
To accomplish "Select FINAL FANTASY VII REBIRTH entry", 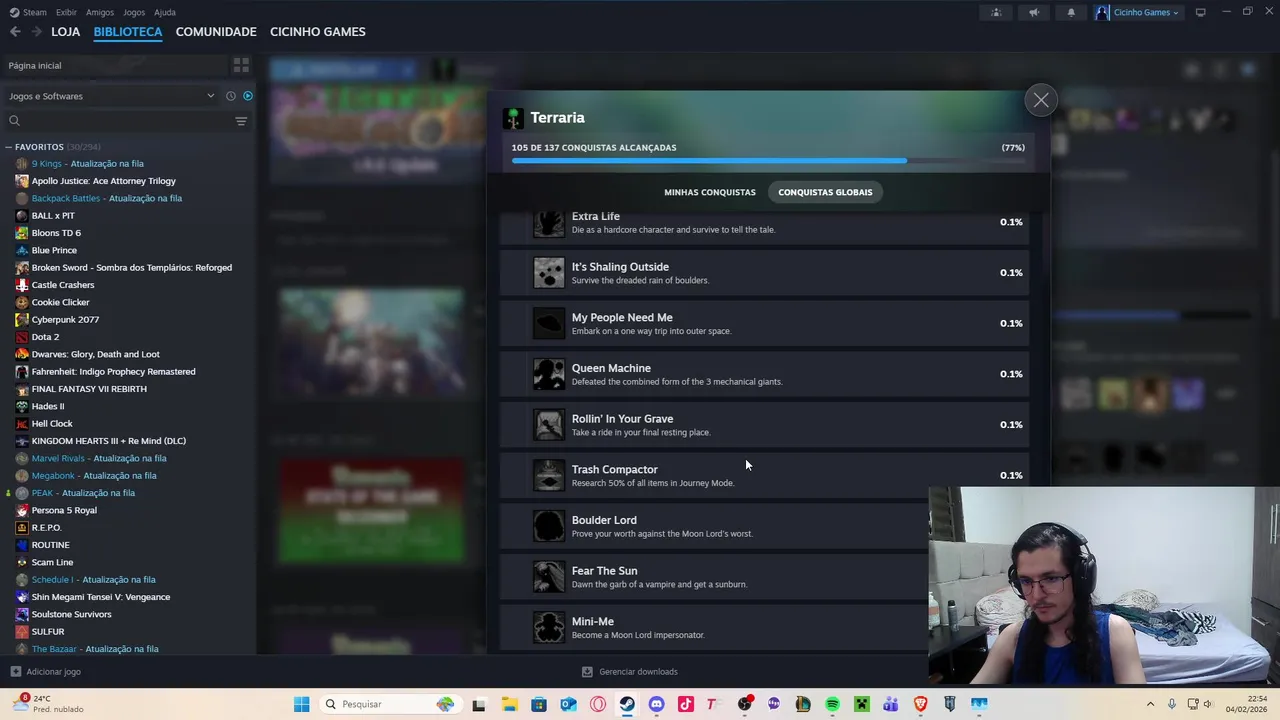I will 89,389.
